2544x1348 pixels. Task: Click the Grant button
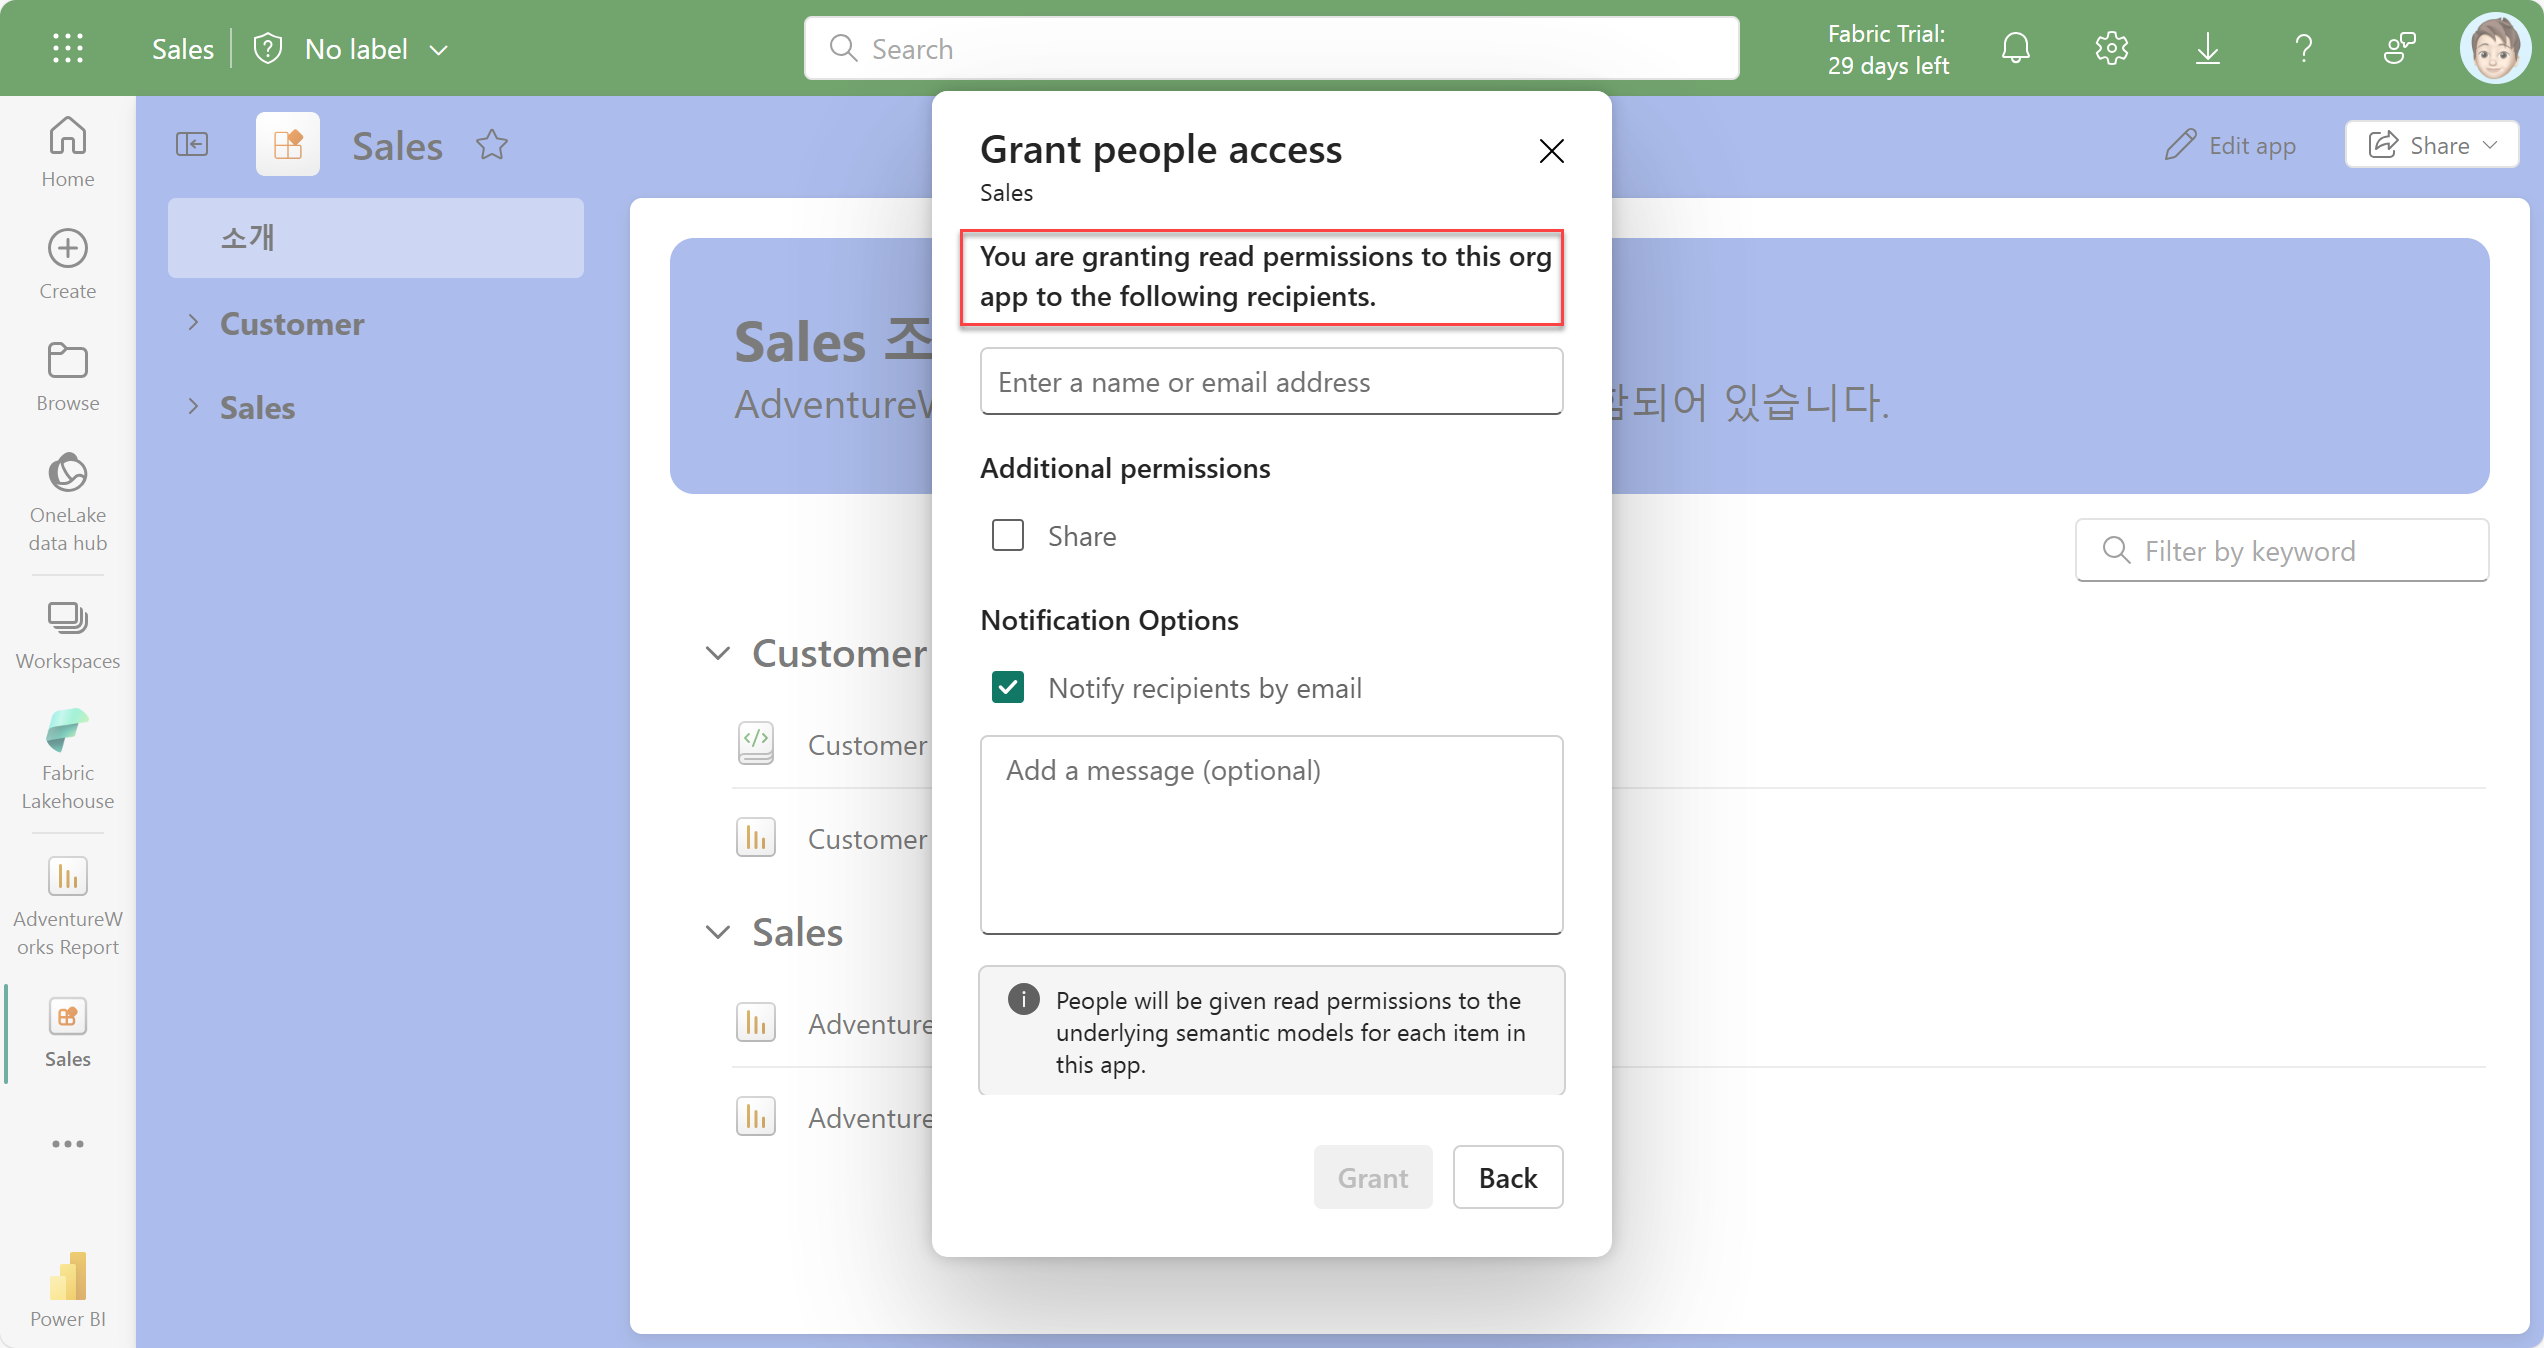coord(1373,1177)
